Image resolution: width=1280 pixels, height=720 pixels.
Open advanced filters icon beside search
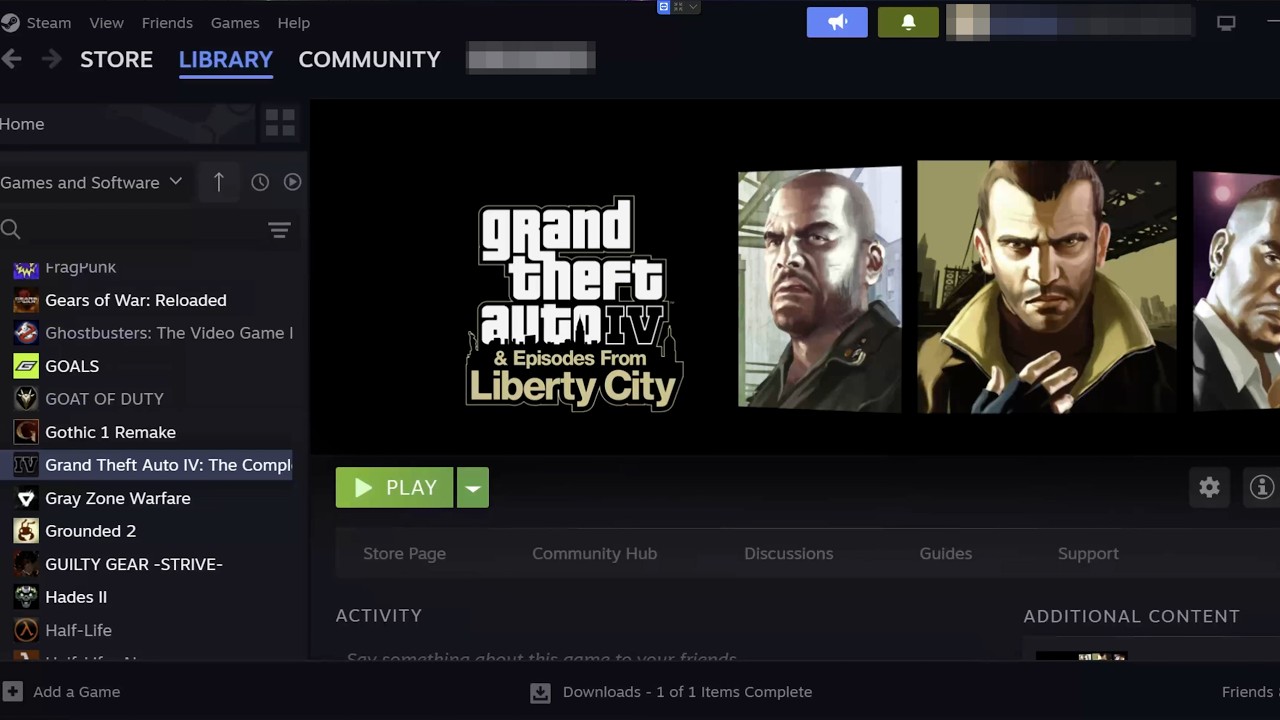pos(279,230)
